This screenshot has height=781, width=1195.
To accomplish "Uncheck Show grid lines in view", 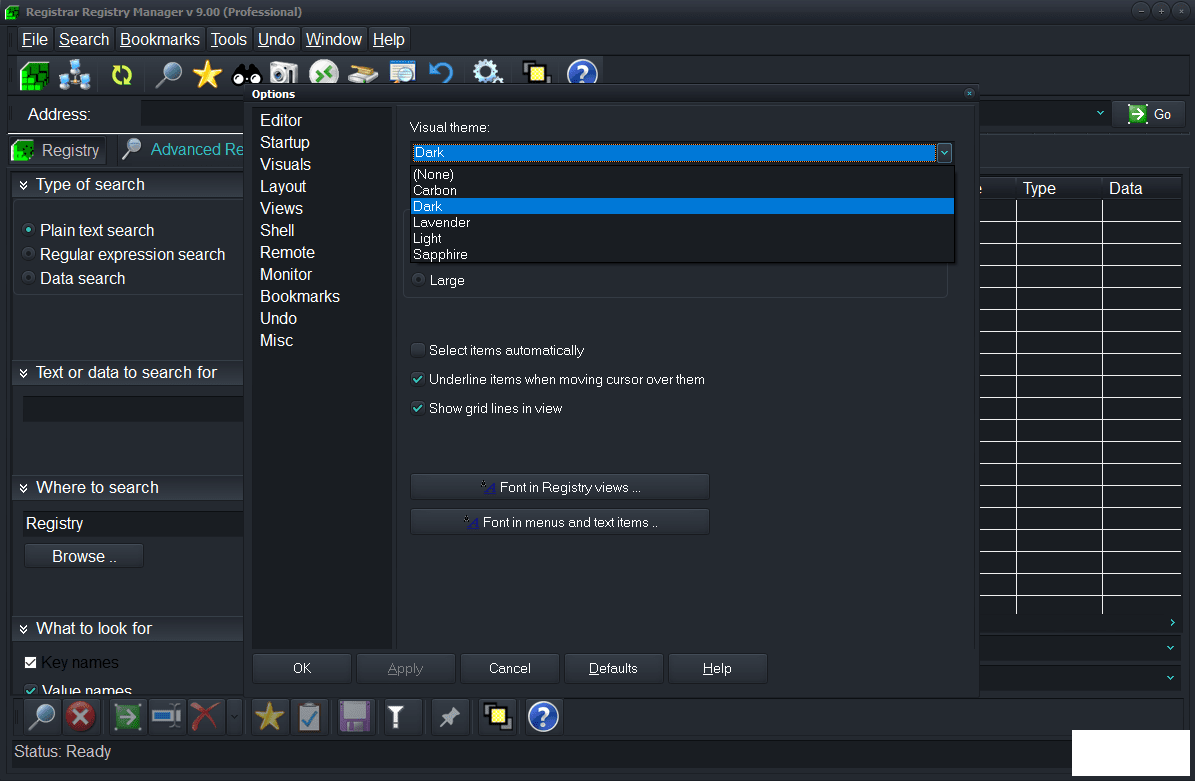I will [x=418, y=408].
